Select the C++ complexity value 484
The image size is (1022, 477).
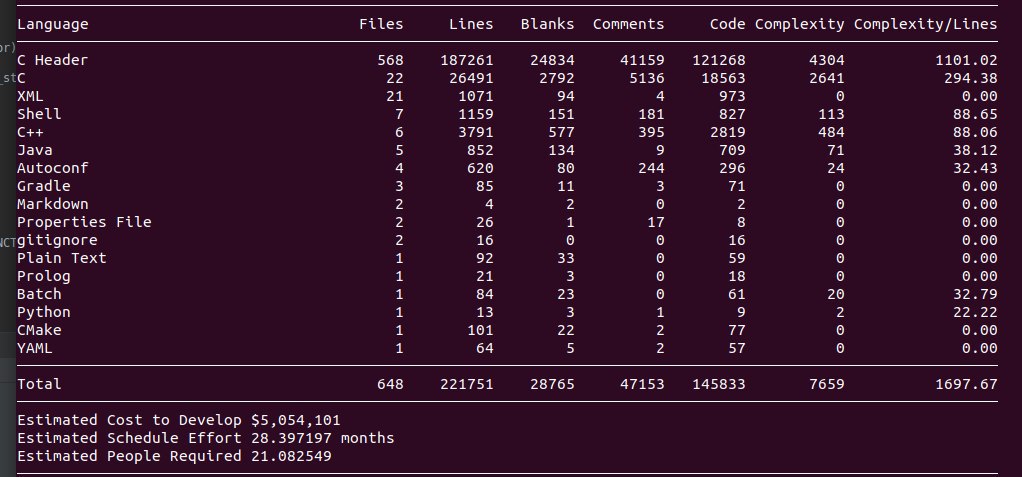(x=831, y=132)
